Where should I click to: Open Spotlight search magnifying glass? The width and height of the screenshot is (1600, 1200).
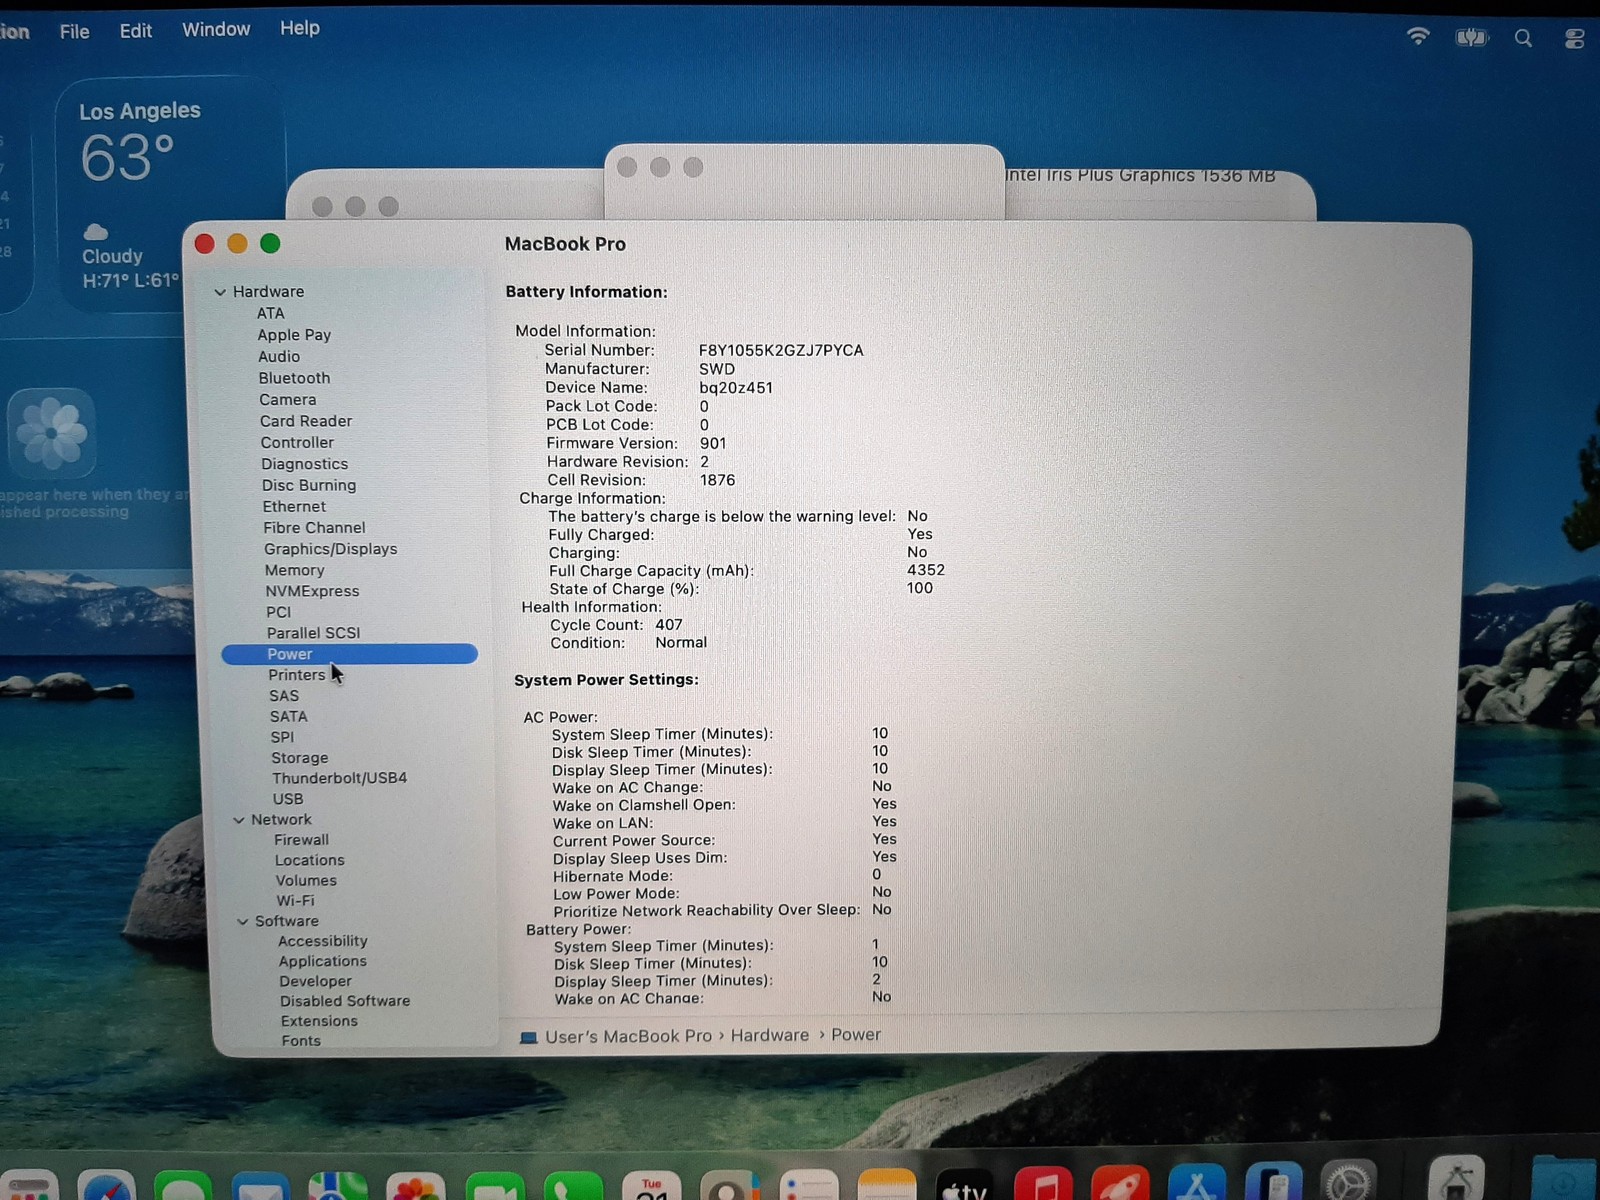point(1523,38)
